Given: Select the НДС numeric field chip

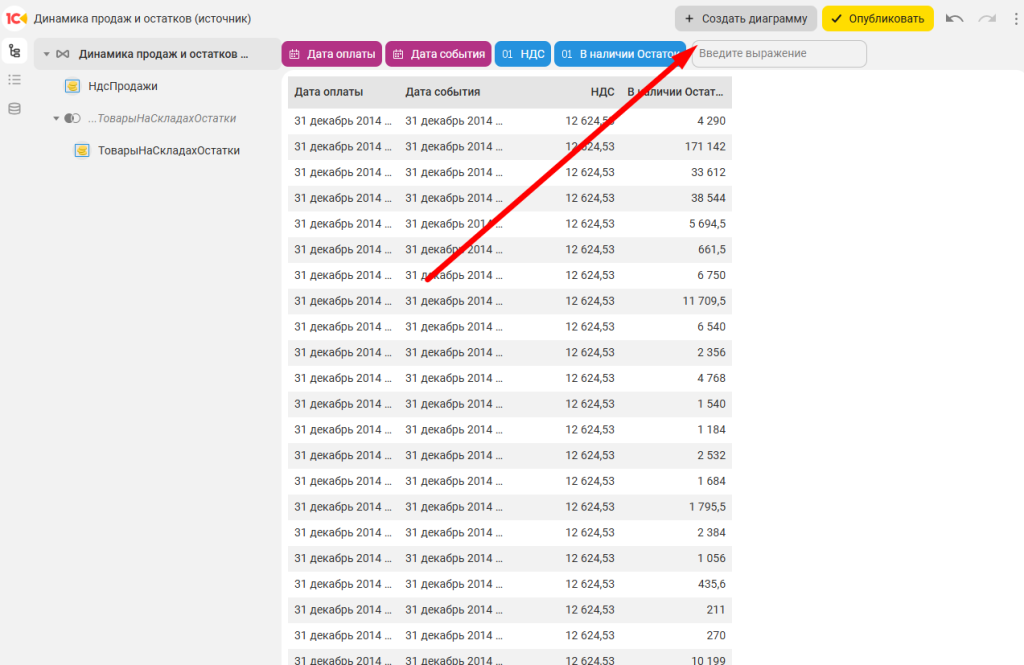Looking at the screenshot, I should click(x=523, y=54).
